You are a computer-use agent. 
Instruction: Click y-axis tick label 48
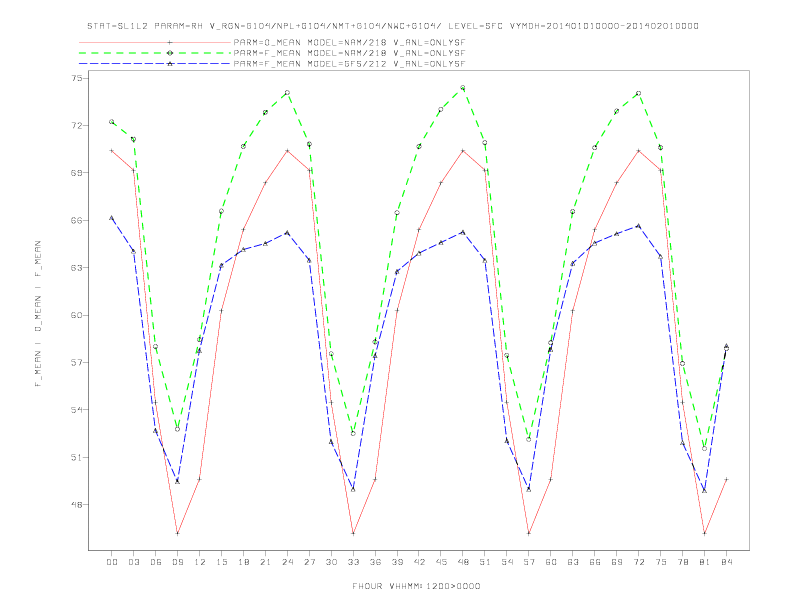coord(77,504)
